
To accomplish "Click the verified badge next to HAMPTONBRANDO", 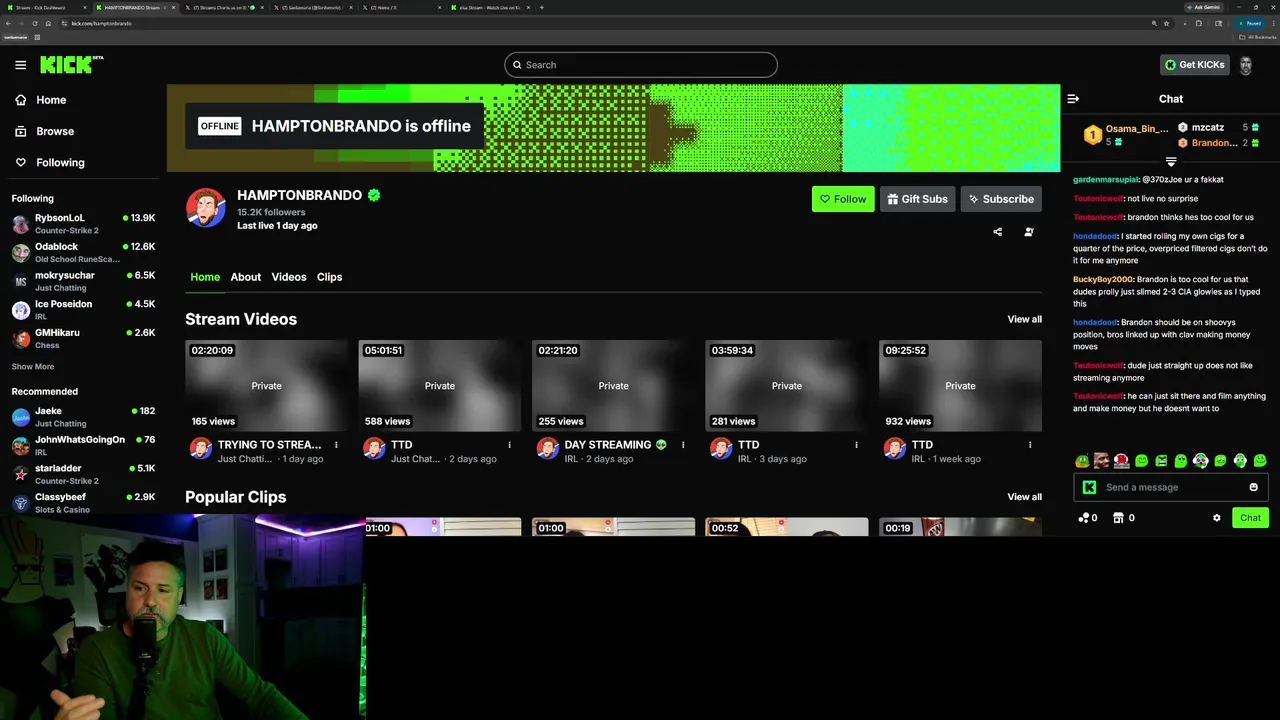I will pyautogui.click(x=374, y=195).
